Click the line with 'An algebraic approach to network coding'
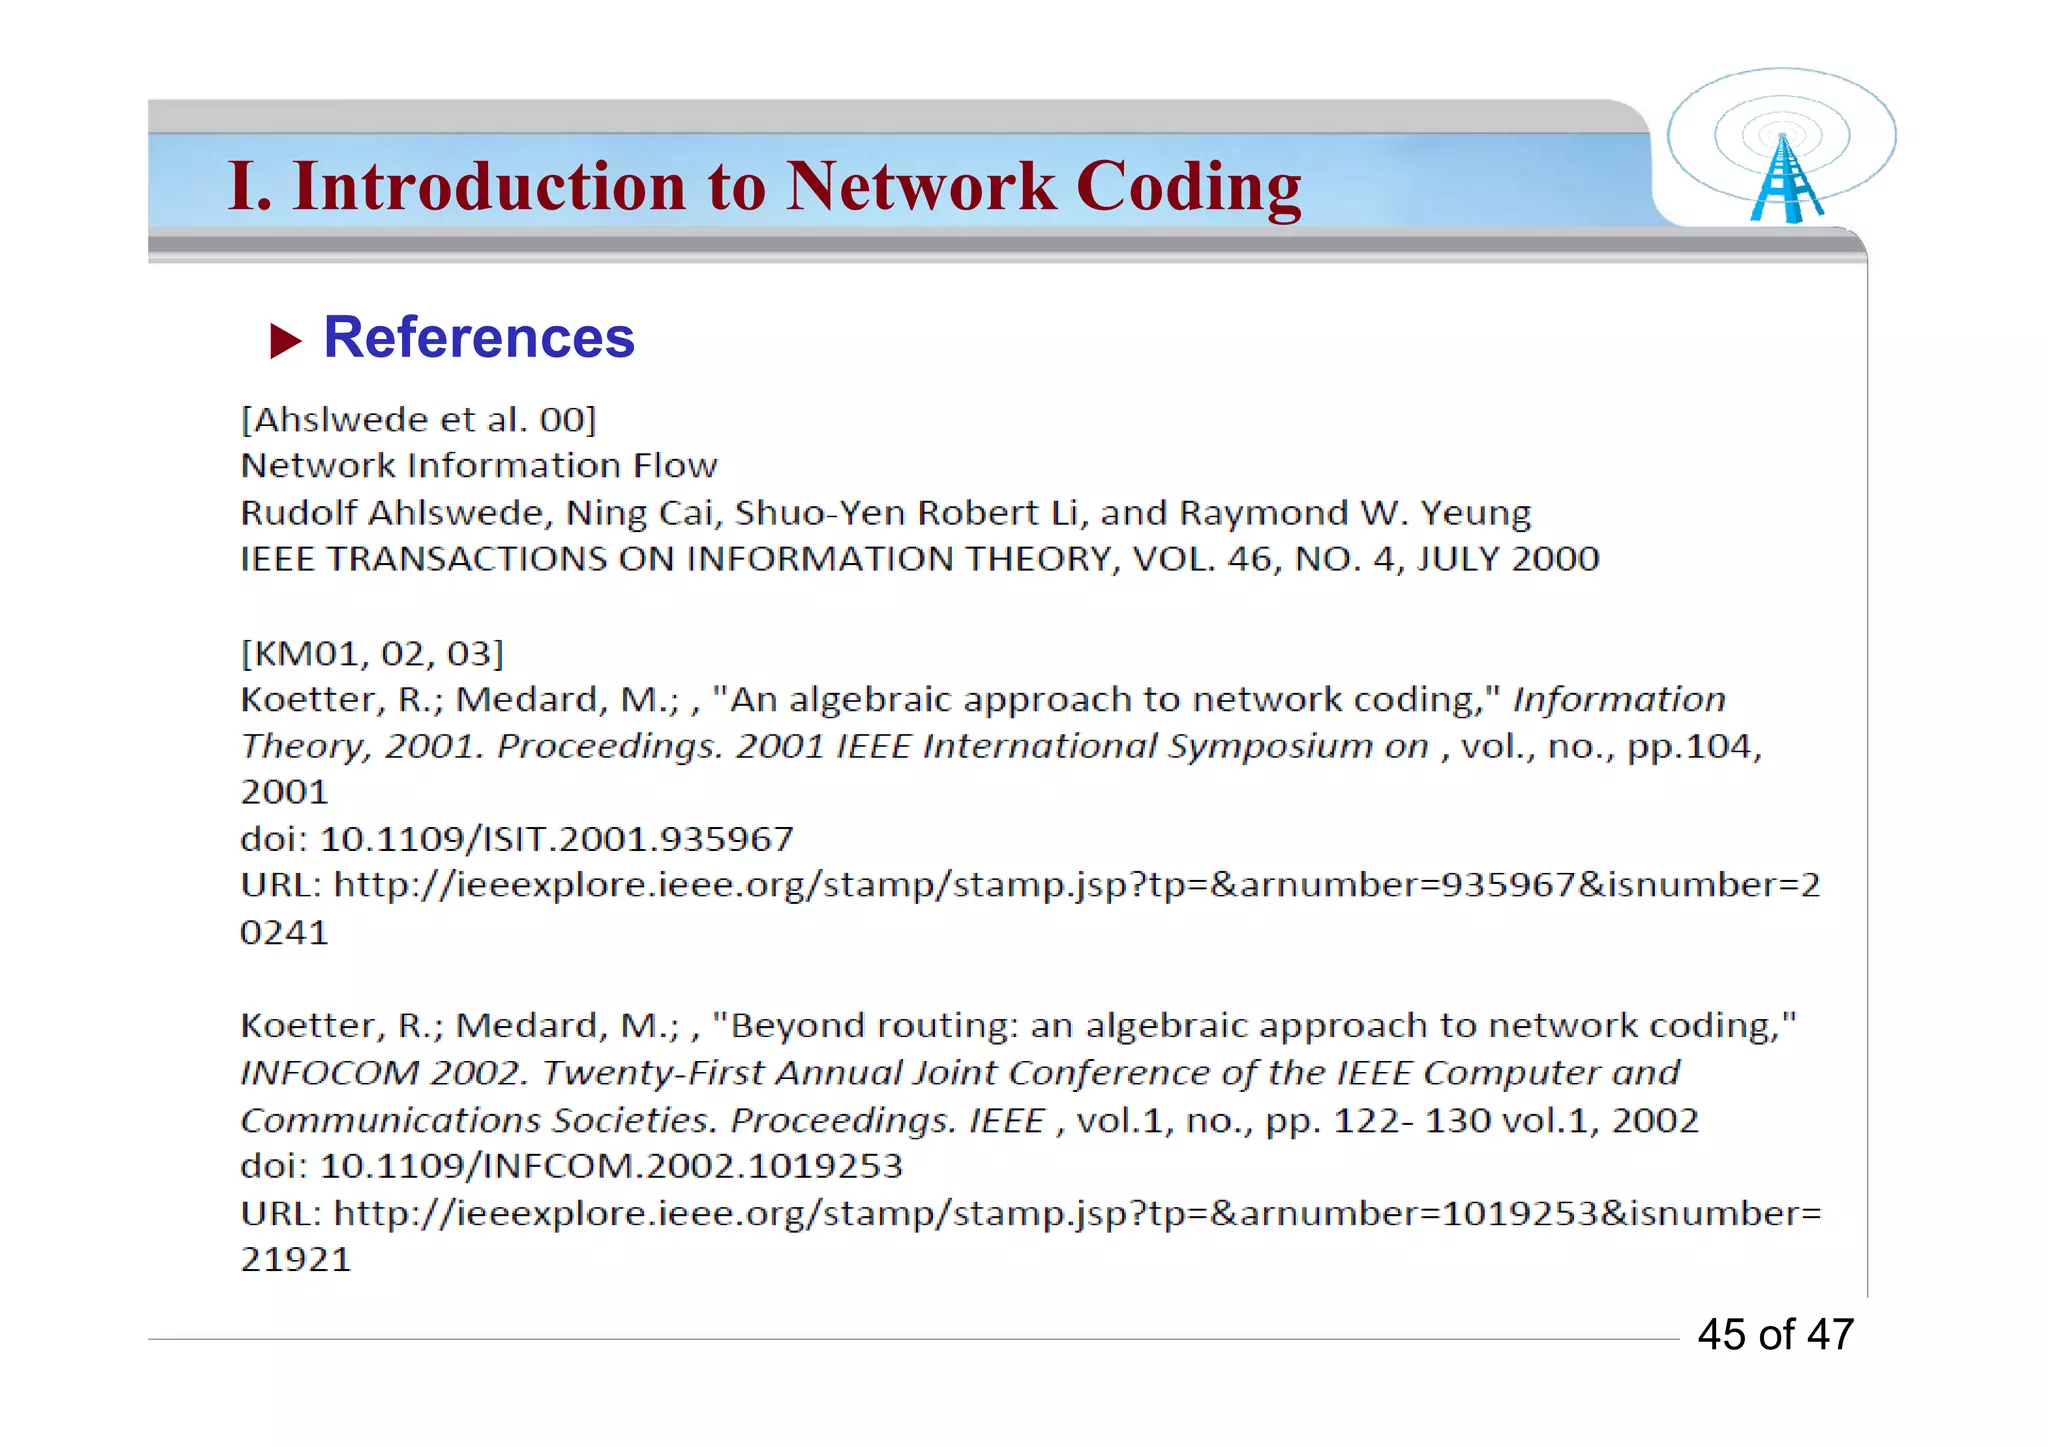The width and height of the screenshot is (2048, 1447). coord(983,700)
